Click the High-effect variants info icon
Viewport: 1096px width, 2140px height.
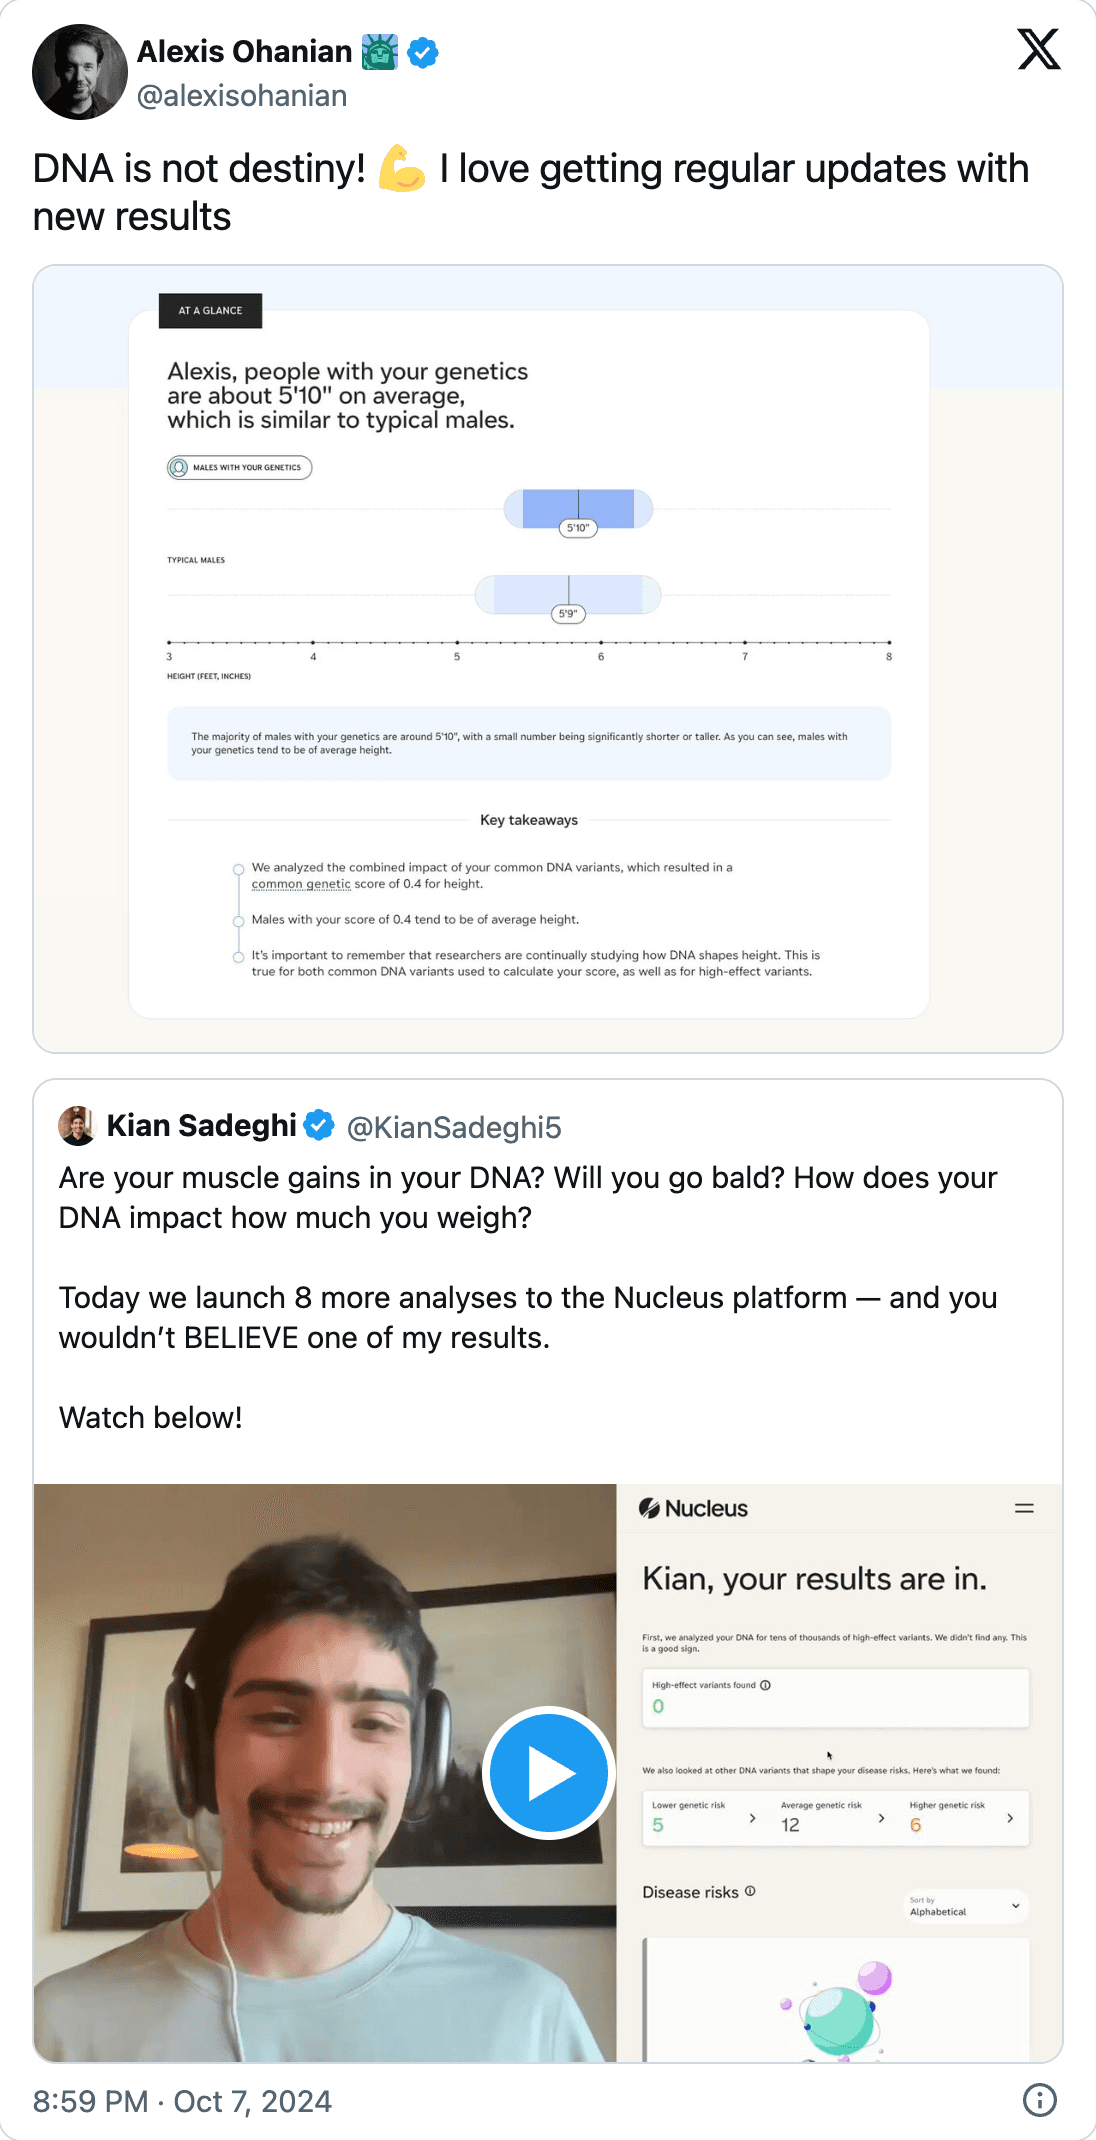tap(766, 1685)
